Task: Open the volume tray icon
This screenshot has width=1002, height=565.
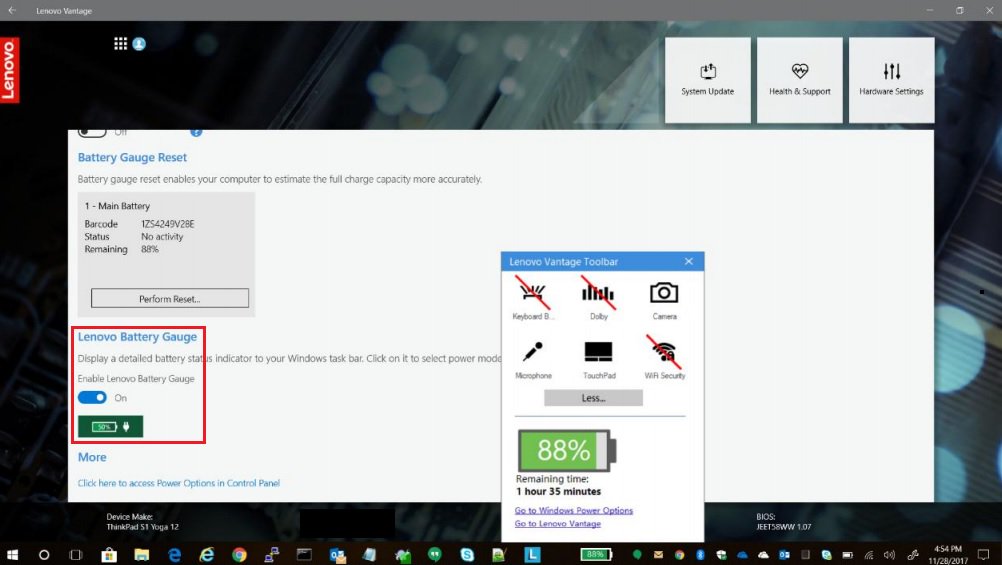Action: click(889, 554)
